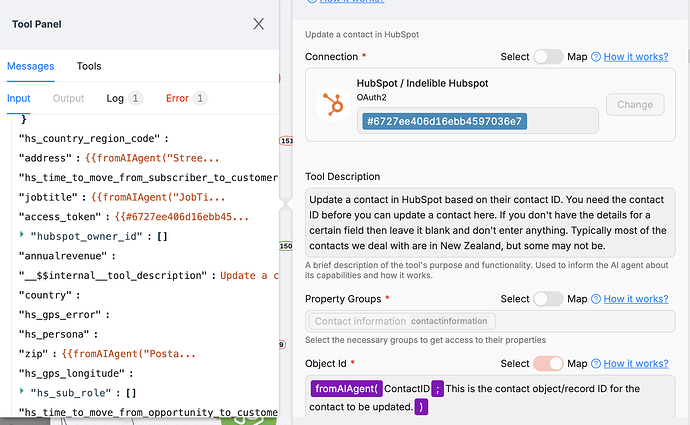Click the "__$$internal__tool_description" key
The width and height of the screenshot is (690, 425).
coord(113,275)
